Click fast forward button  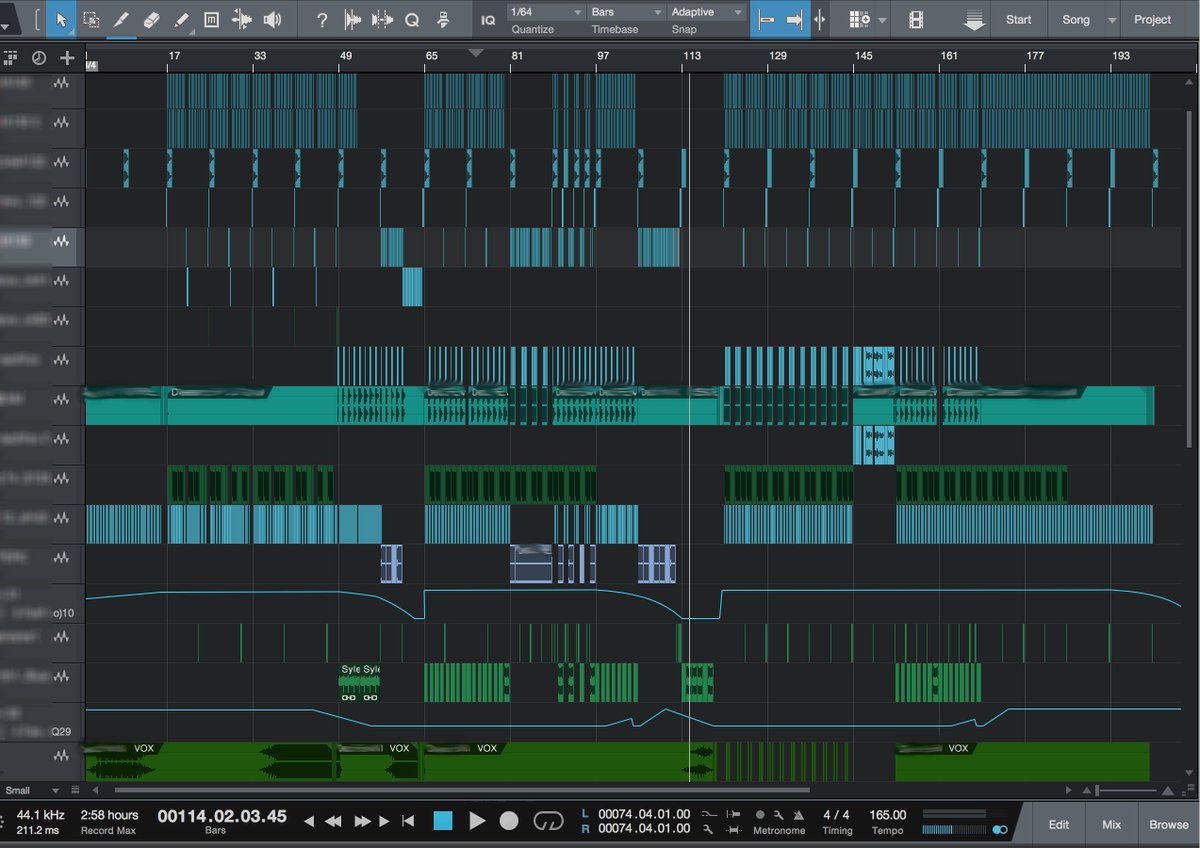coord(361,821)
